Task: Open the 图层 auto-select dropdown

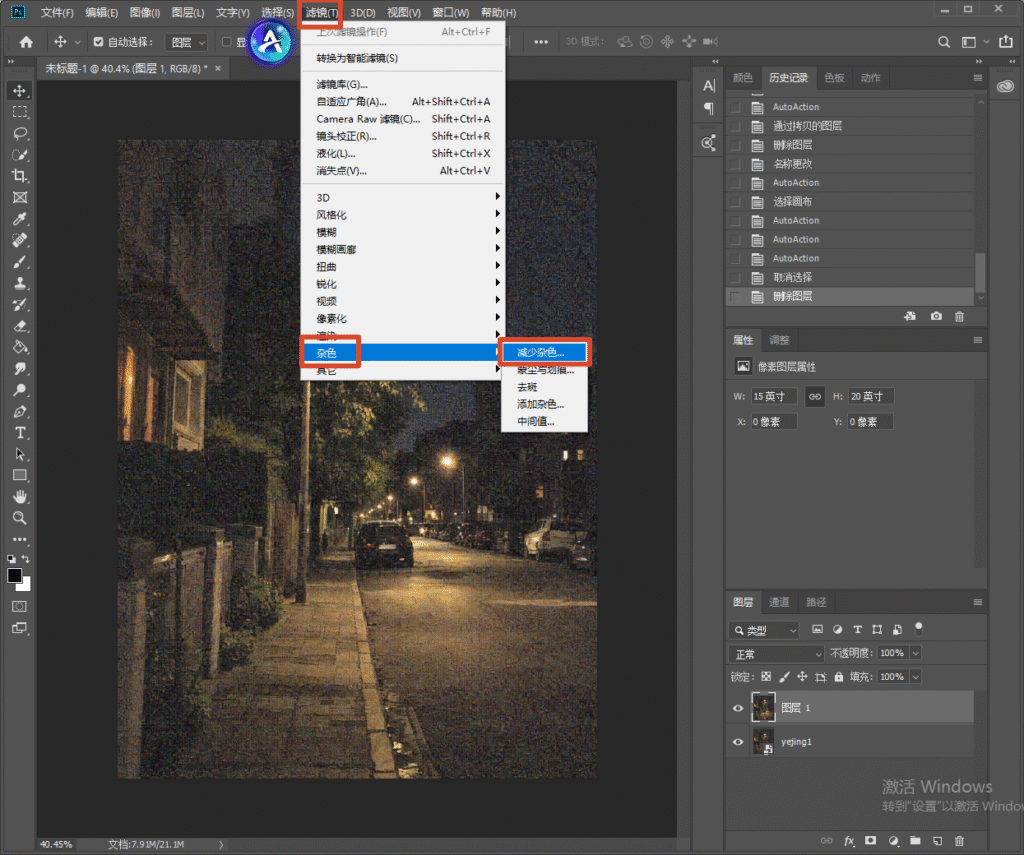Action: coord(187,42)
